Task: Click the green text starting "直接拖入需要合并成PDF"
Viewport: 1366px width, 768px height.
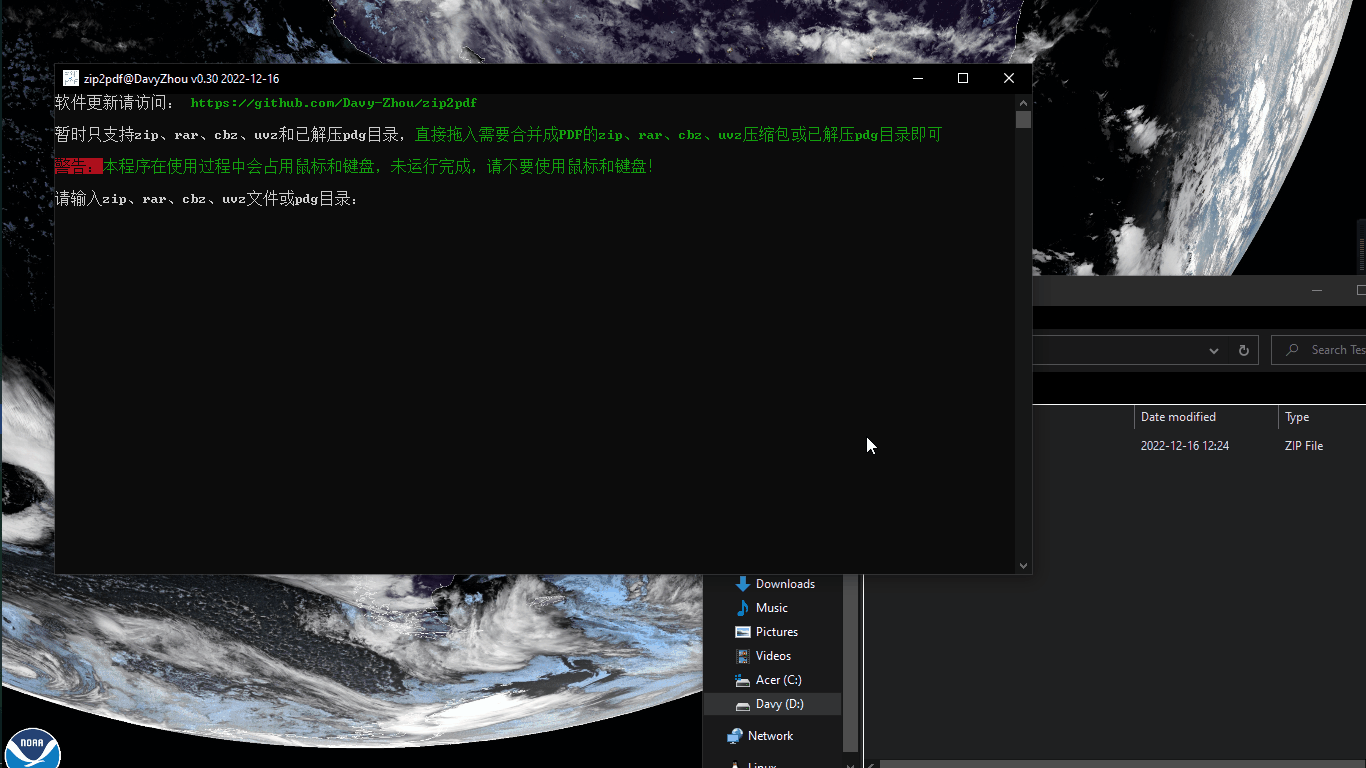Action: pyautogui.click(x=678, y=134)
